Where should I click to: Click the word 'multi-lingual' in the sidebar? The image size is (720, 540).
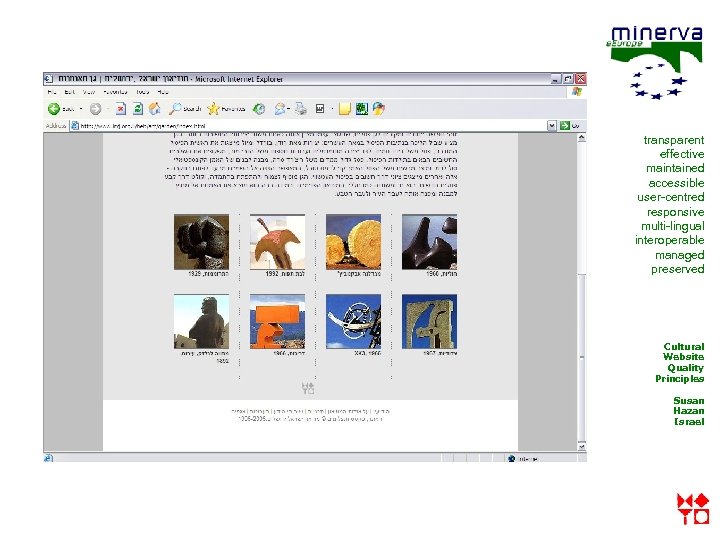[673, 226]
